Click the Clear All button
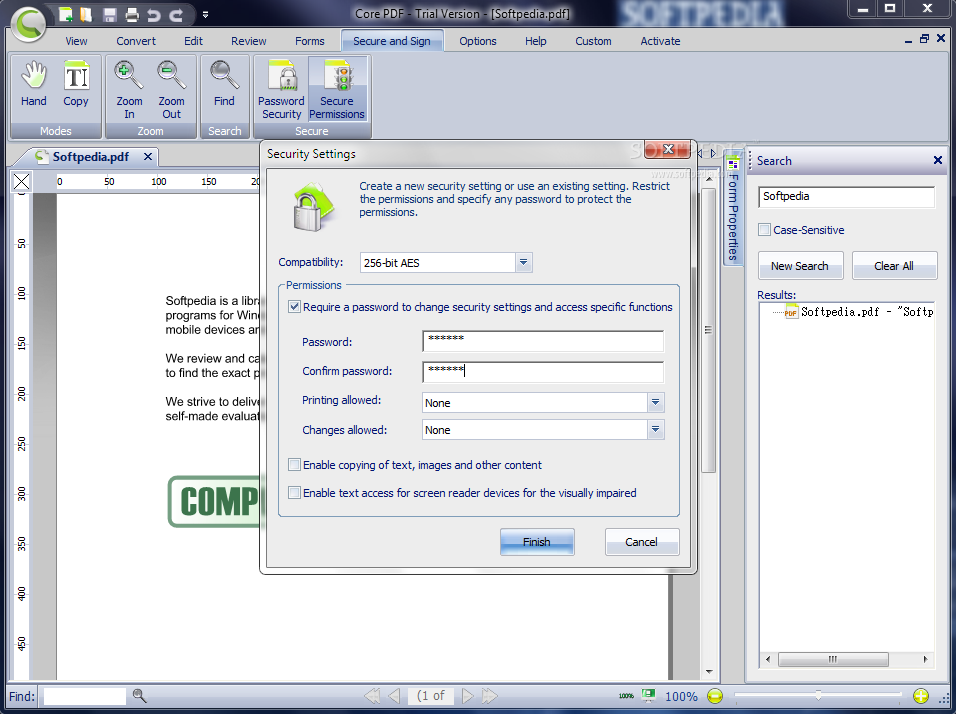 tap(894, 266)
